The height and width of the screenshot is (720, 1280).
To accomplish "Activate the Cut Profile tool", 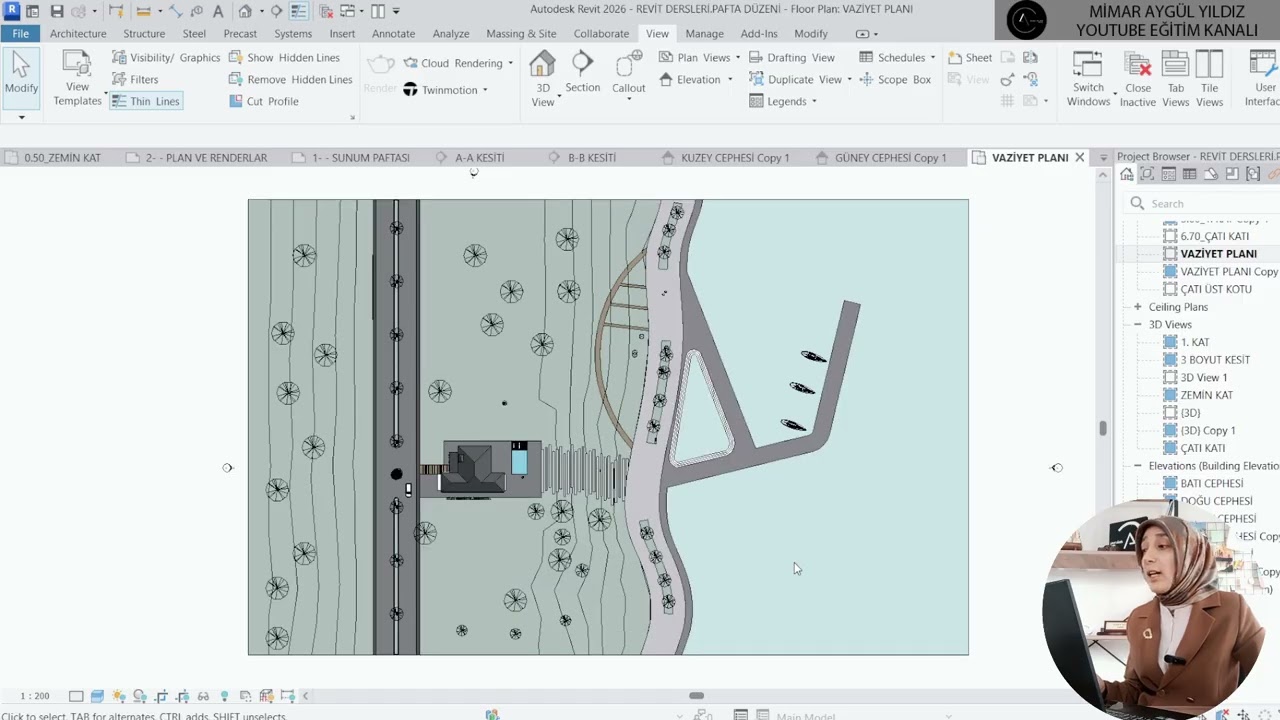I will 264,101.
